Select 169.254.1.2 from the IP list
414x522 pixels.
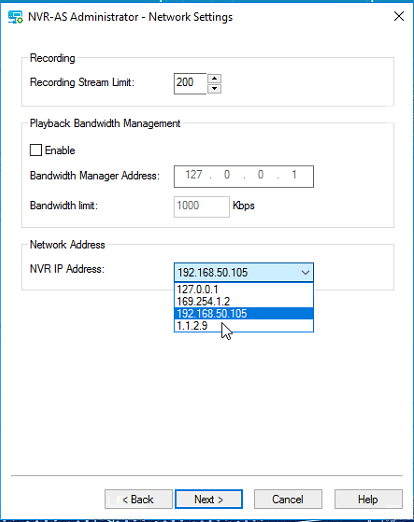[x=244, y=301]
